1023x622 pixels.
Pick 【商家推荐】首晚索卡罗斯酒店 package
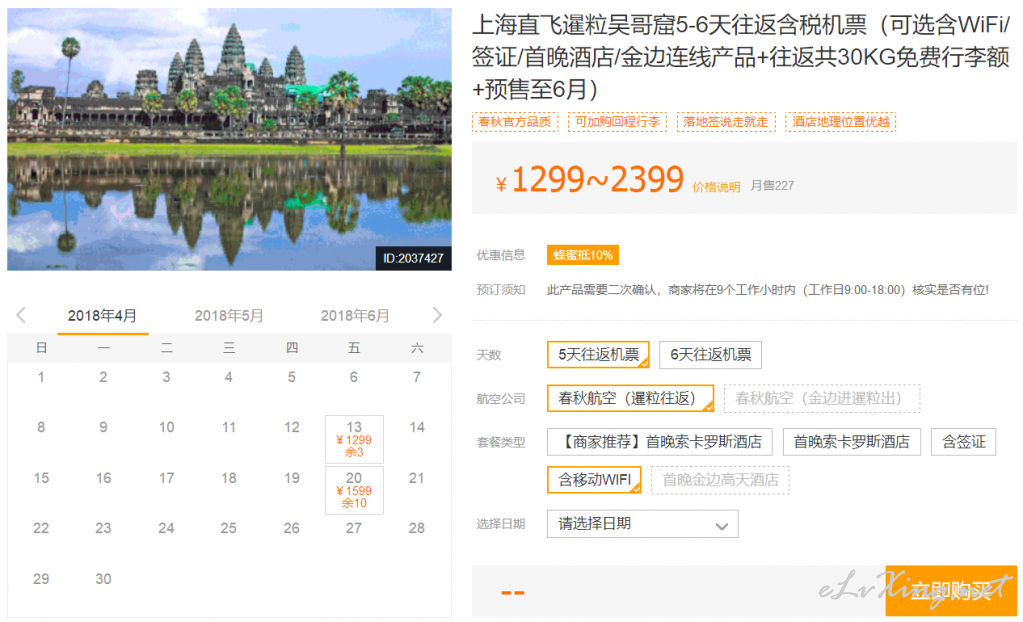click(660, 442)
